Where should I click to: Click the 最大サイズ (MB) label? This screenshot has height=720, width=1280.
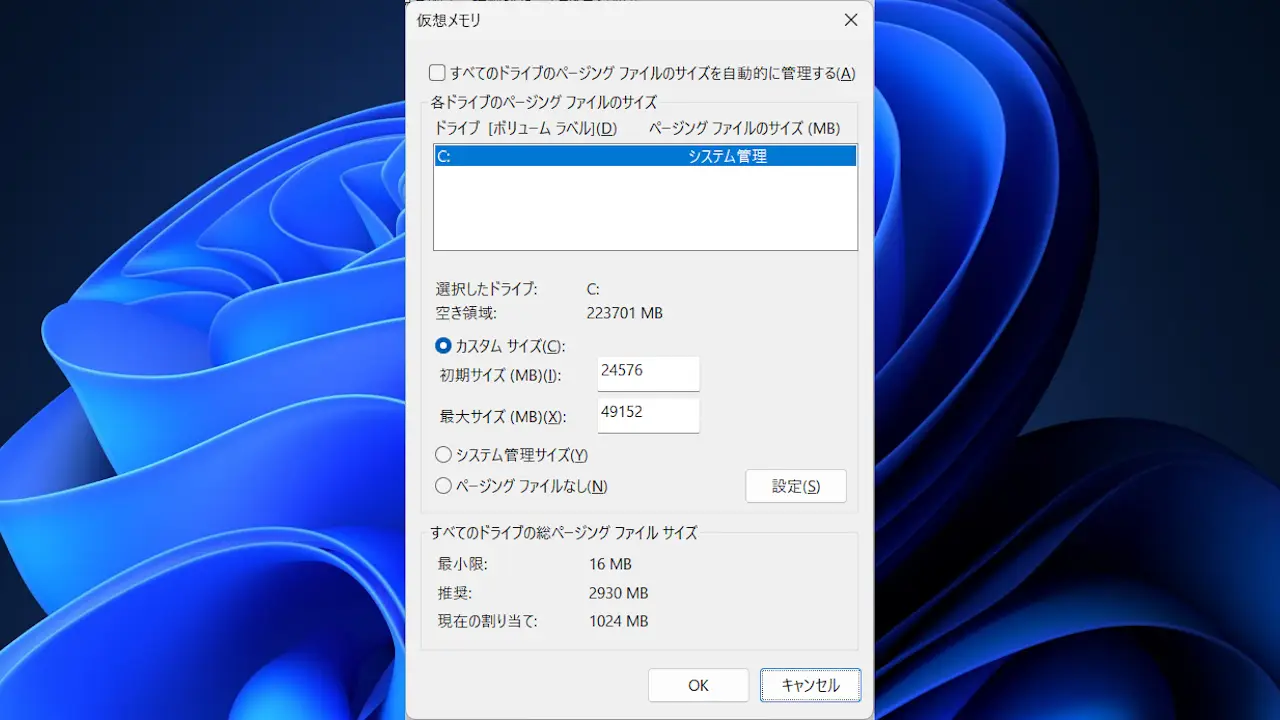[x=502, y=417]
